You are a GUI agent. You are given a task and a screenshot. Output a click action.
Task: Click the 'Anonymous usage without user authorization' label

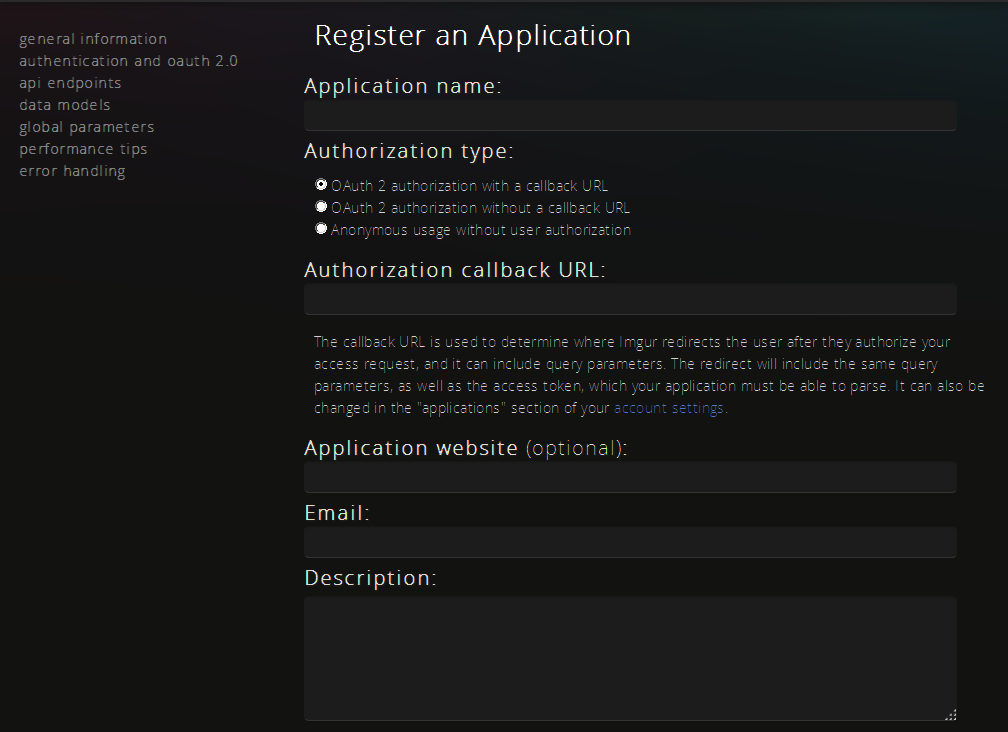(x=482, y=229)
